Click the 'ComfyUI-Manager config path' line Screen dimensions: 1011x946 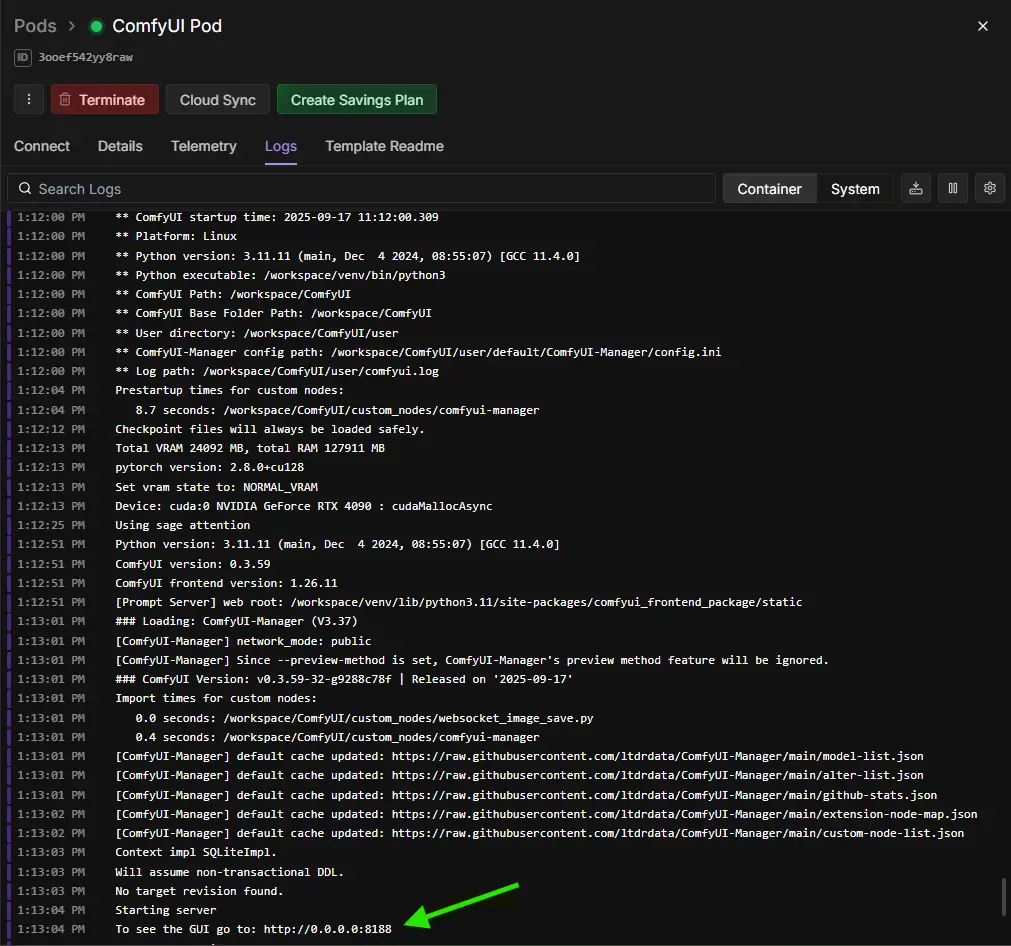tap(418, 352)
